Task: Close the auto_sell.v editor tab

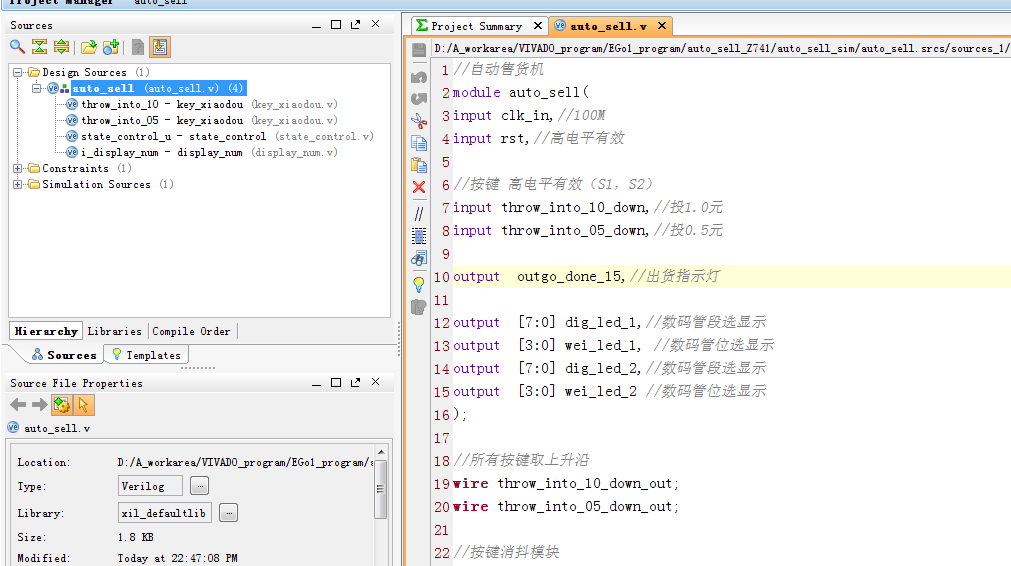Action: 662,26
